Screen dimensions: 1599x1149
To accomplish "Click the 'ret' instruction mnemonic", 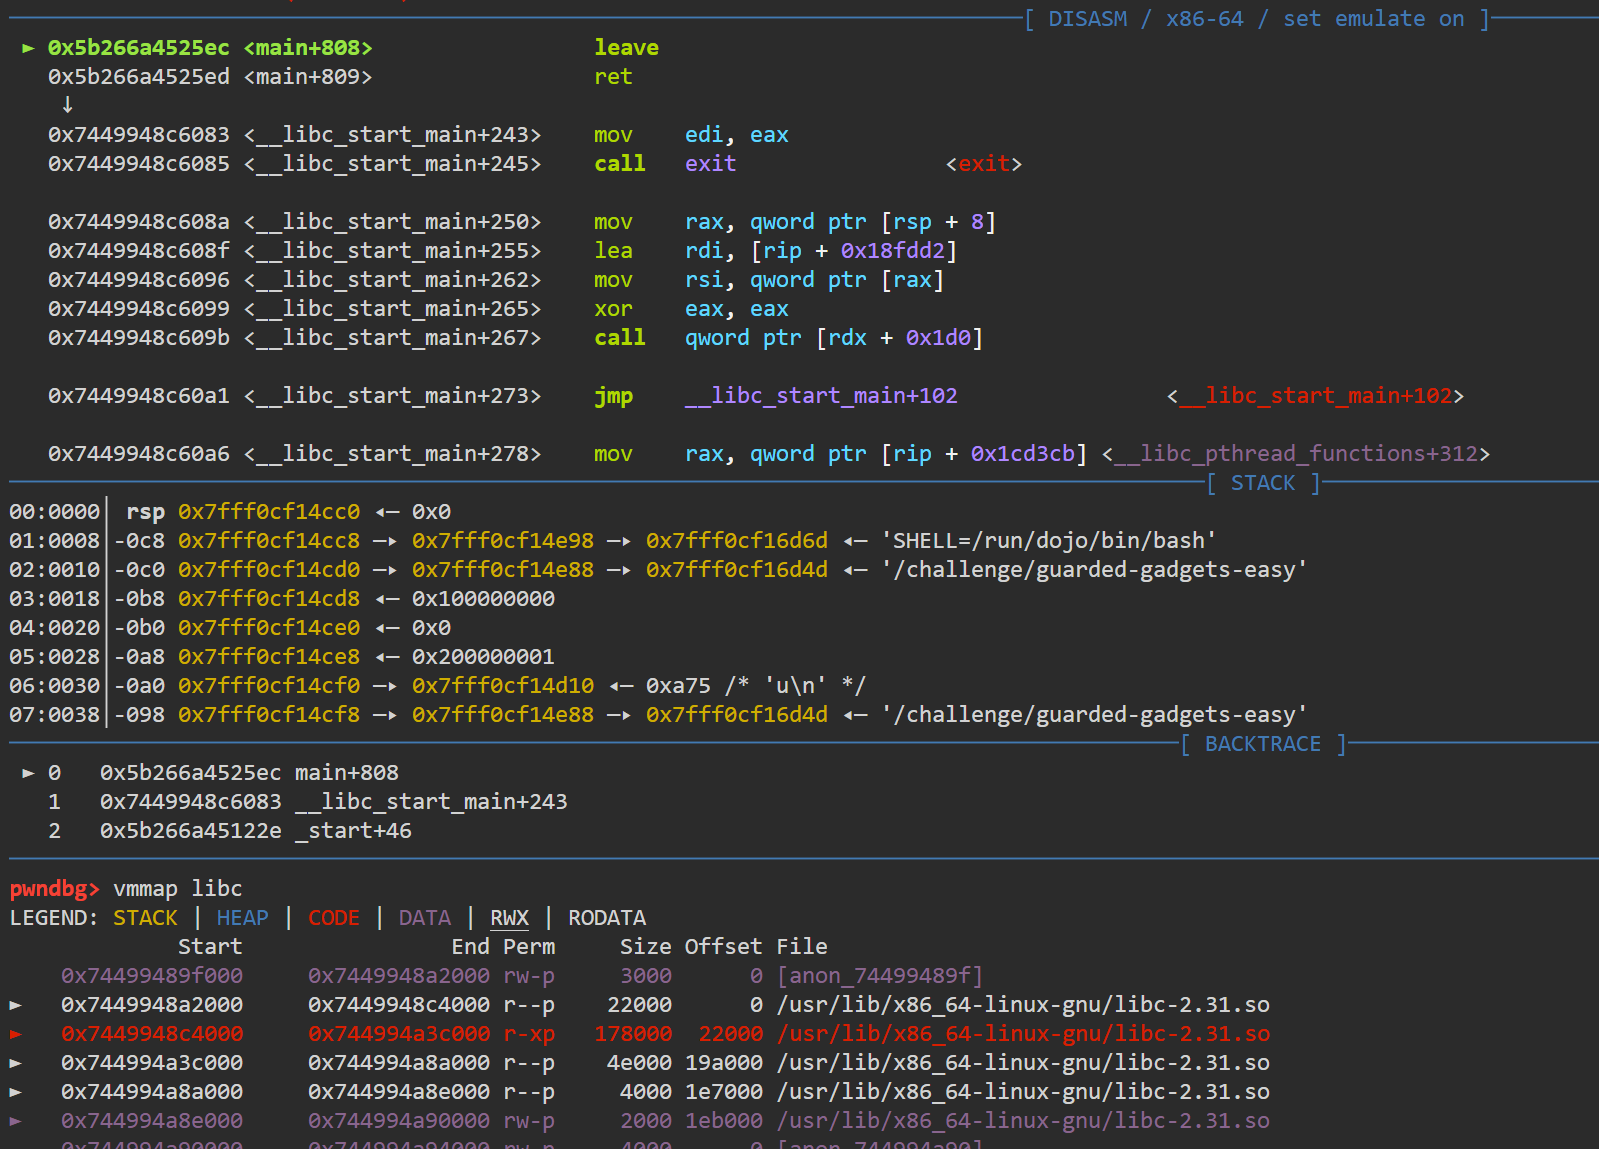I will [x=613, y=77].
